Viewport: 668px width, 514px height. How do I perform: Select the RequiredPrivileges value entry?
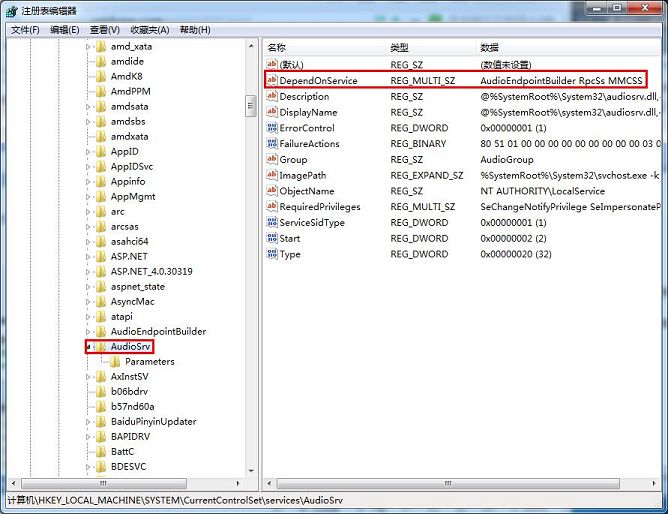point(319,206)
